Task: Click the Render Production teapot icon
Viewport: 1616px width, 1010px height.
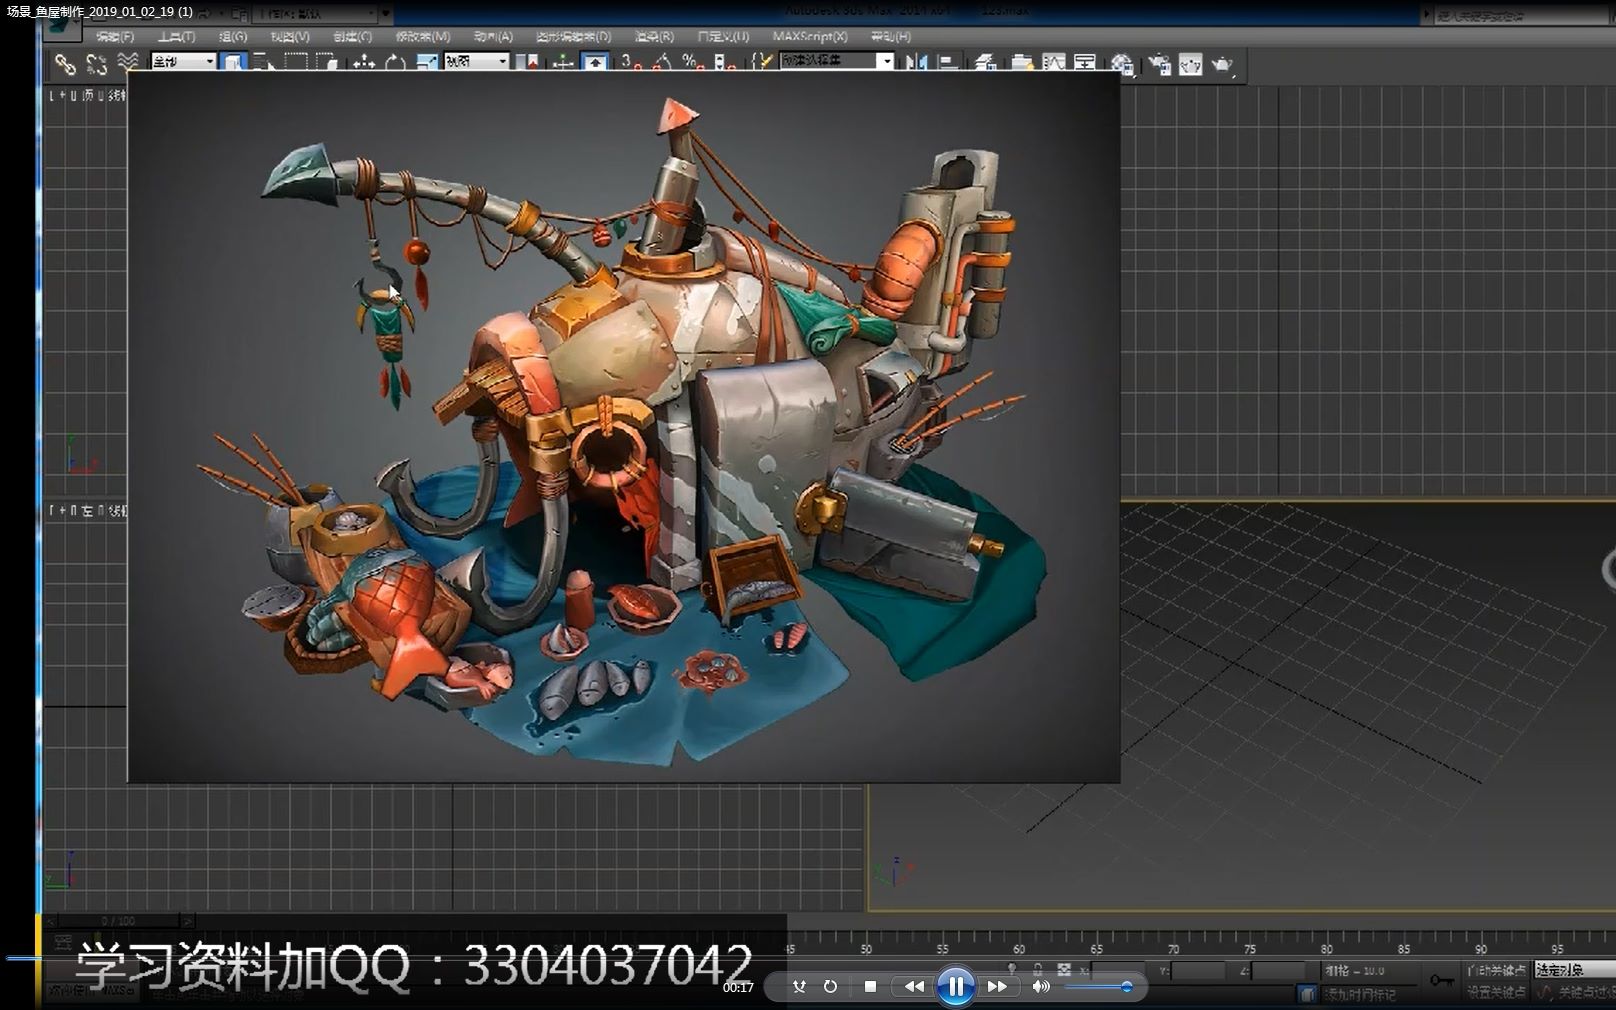Action: pos(1222,65)
